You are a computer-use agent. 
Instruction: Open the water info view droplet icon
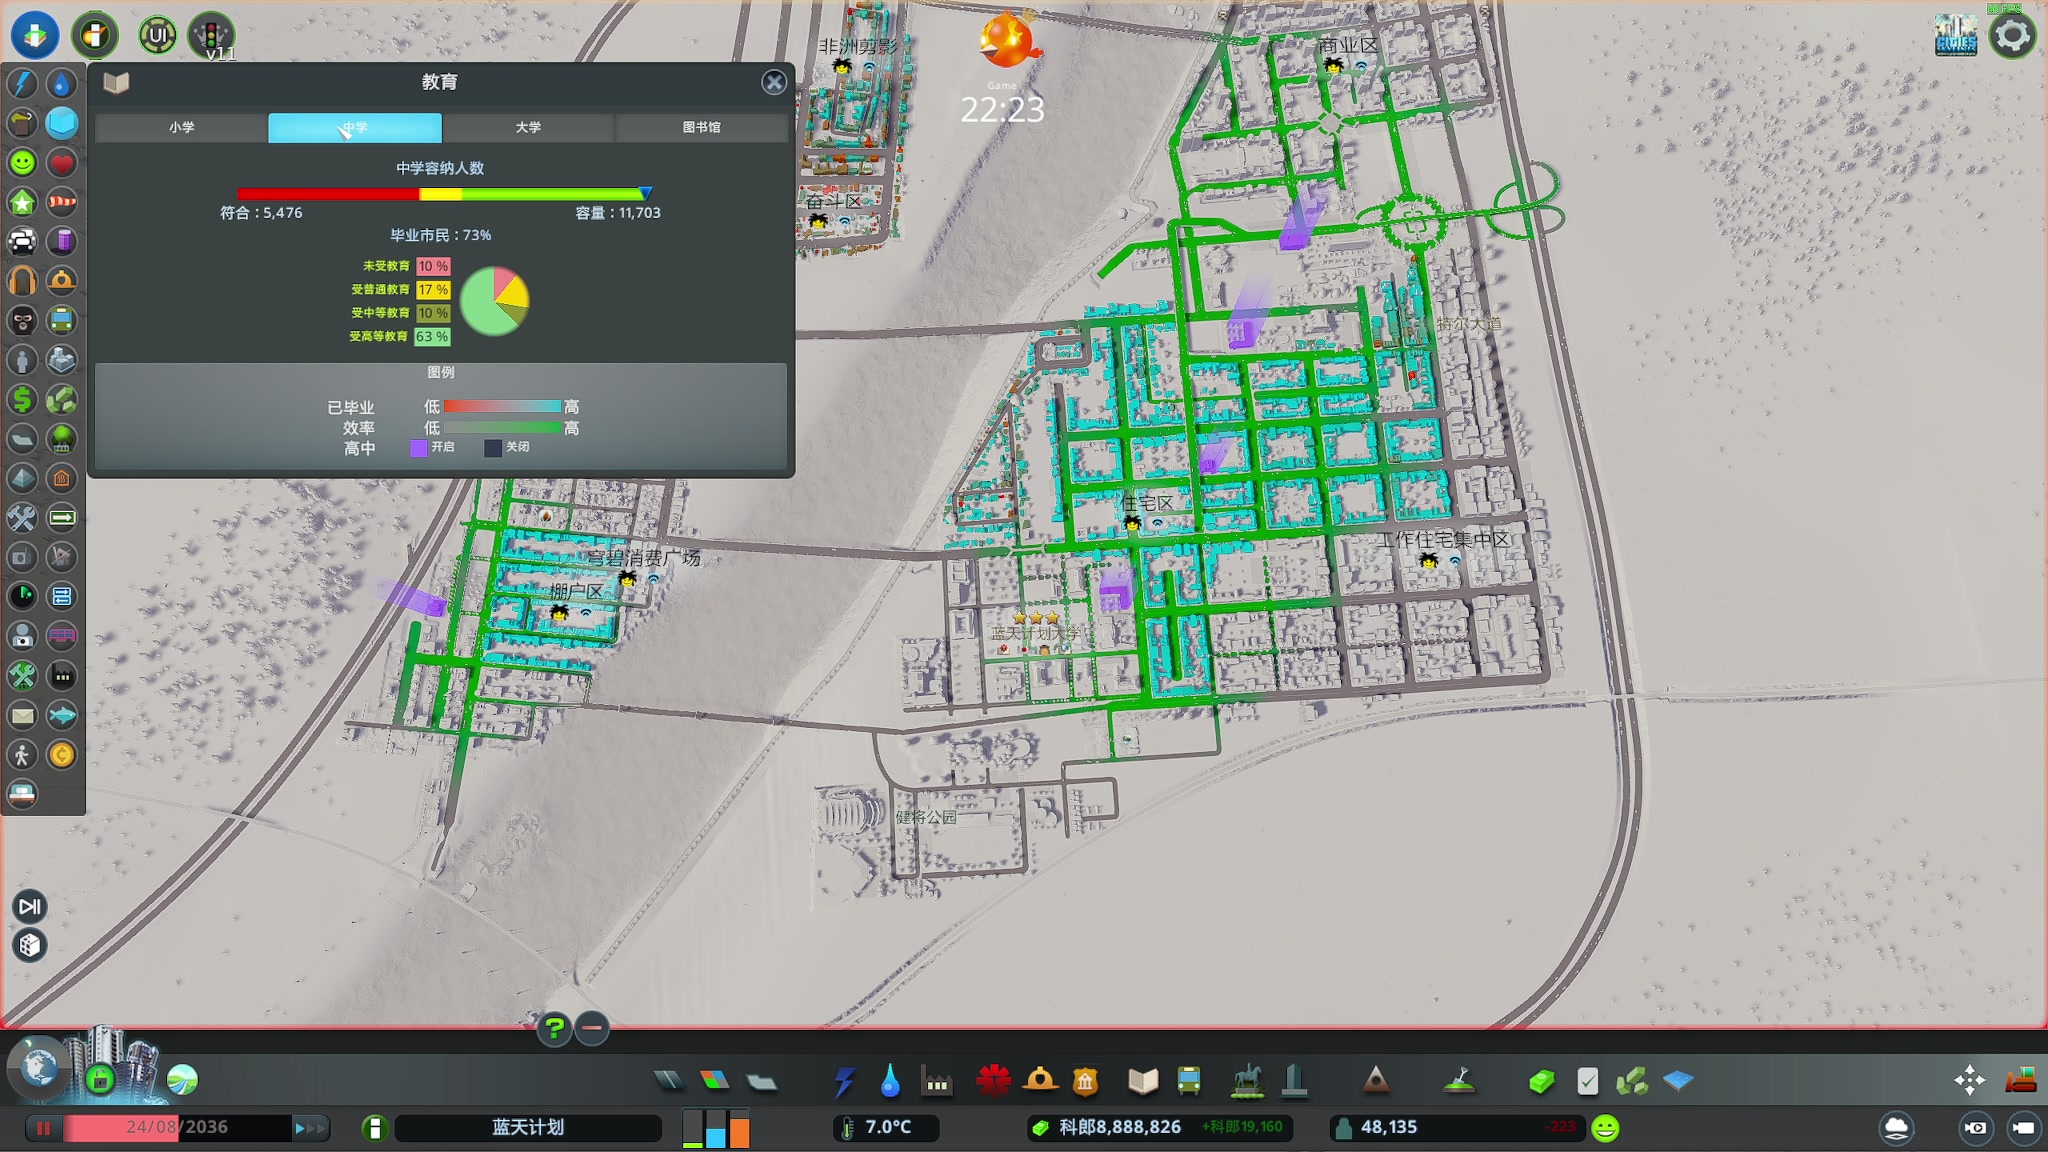point(61,84)
